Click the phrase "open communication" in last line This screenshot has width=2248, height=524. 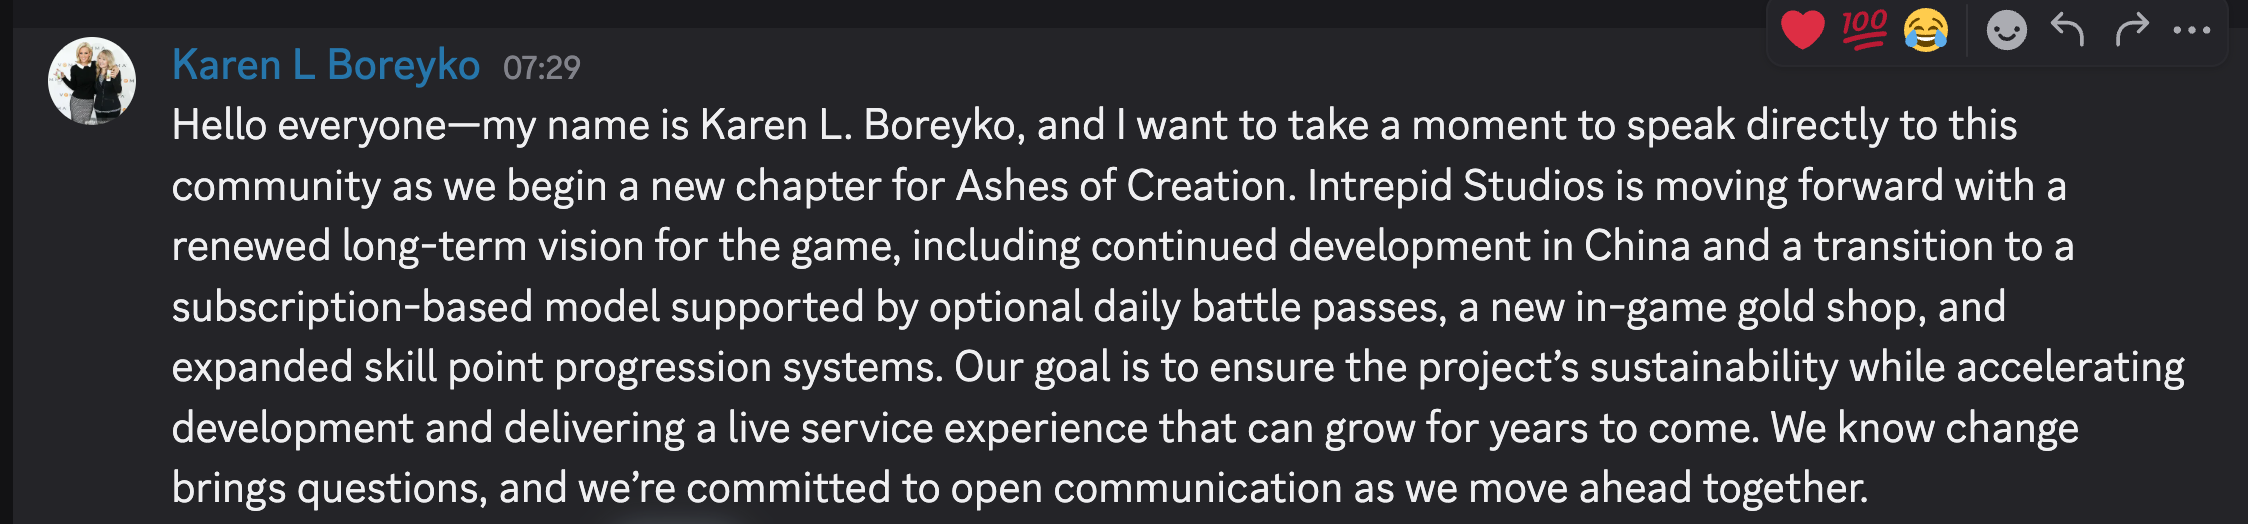pyautogui.click(x=1197, y=488)
